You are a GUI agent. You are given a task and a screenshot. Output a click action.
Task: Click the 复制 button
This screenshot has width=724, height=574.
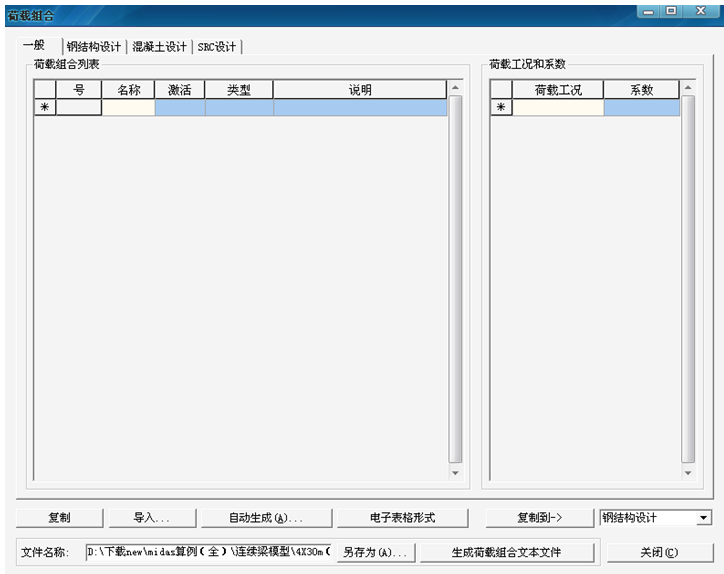pyautogui.click(x=60, y=518)
